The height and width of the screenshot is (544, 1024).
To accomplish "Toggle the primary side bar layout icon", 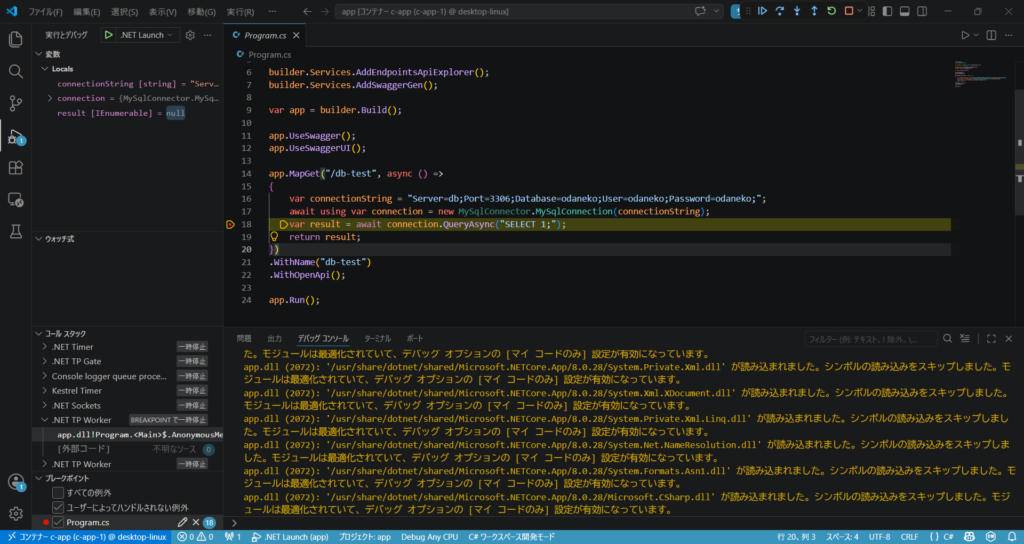I will [x=887, y=11].
